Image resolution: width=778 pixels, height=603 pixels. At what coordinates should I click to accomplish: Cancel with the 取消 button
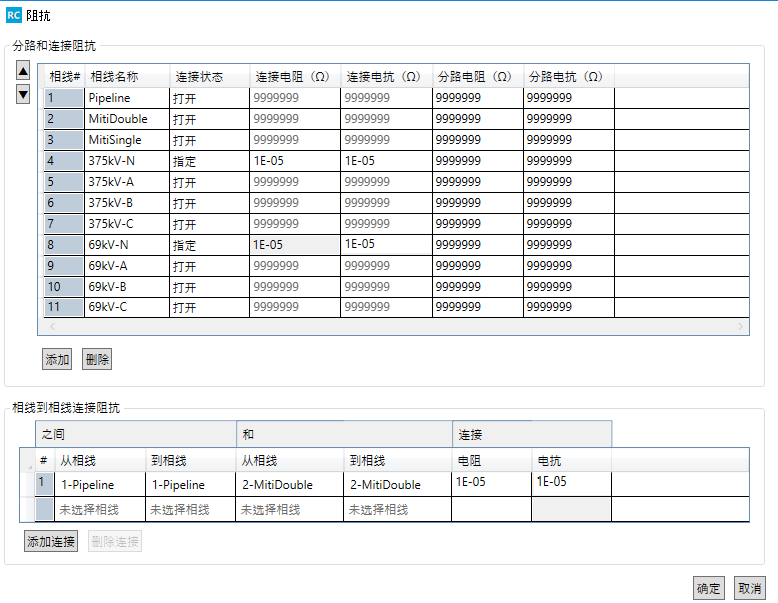click(x=750, y=588)
